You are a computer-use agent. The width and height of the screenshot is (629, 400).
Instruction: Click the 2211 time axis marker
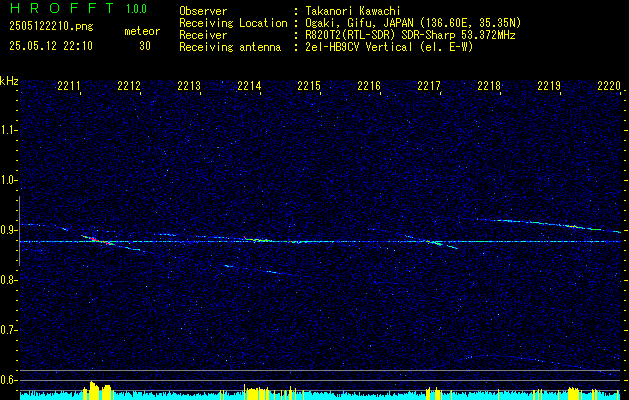click(69, 86)
